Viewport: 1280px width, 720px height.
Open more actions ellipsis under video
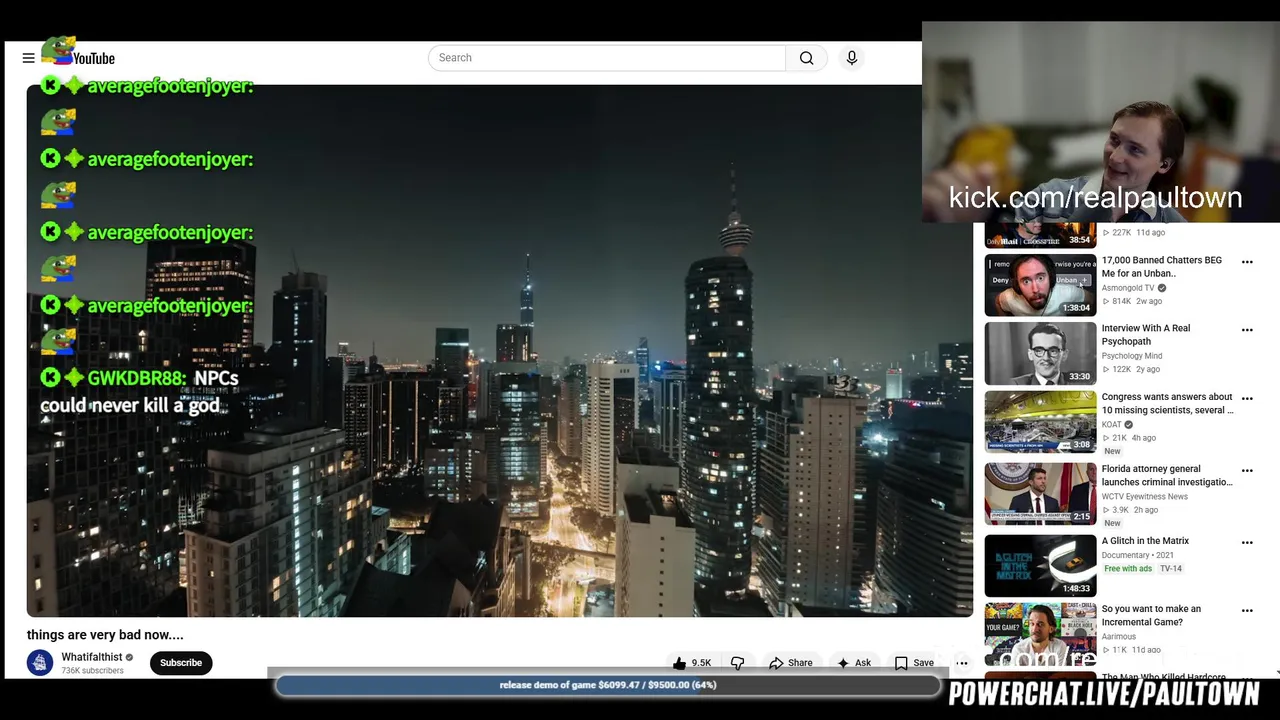coord(961,663)
